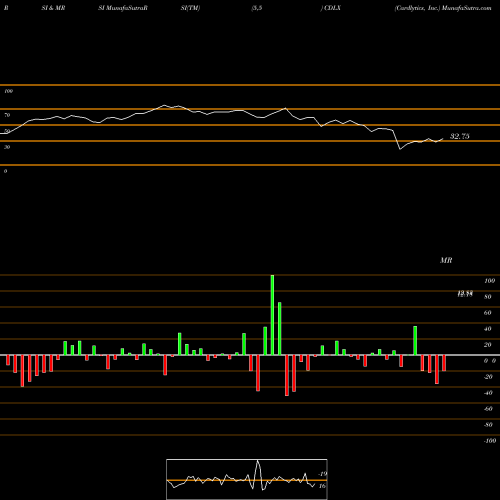Viewport: 500px width, 500px height.
Task: Click the overlapping 12.88 value label
Action: click(x=465, y=294)
